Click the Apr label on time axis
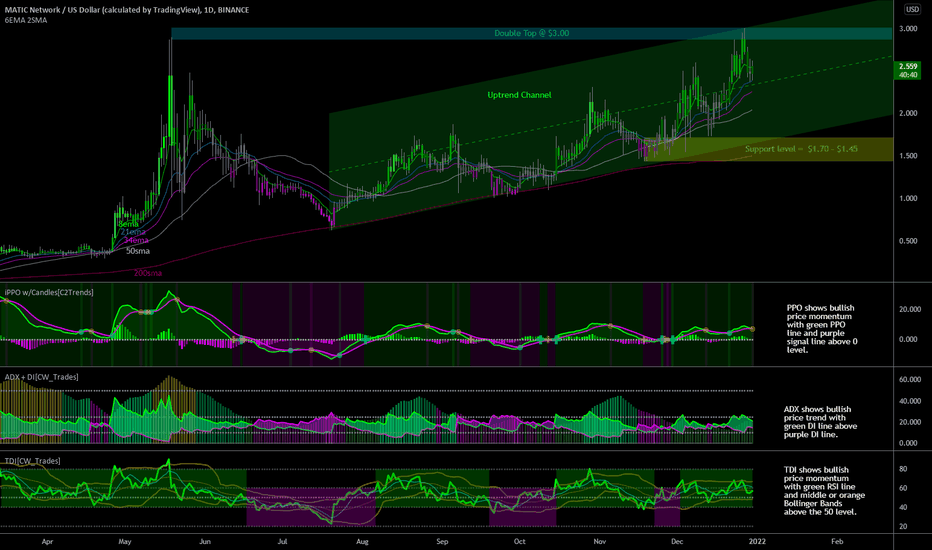Viewport: 932px width, 550px height. point(48,542)
